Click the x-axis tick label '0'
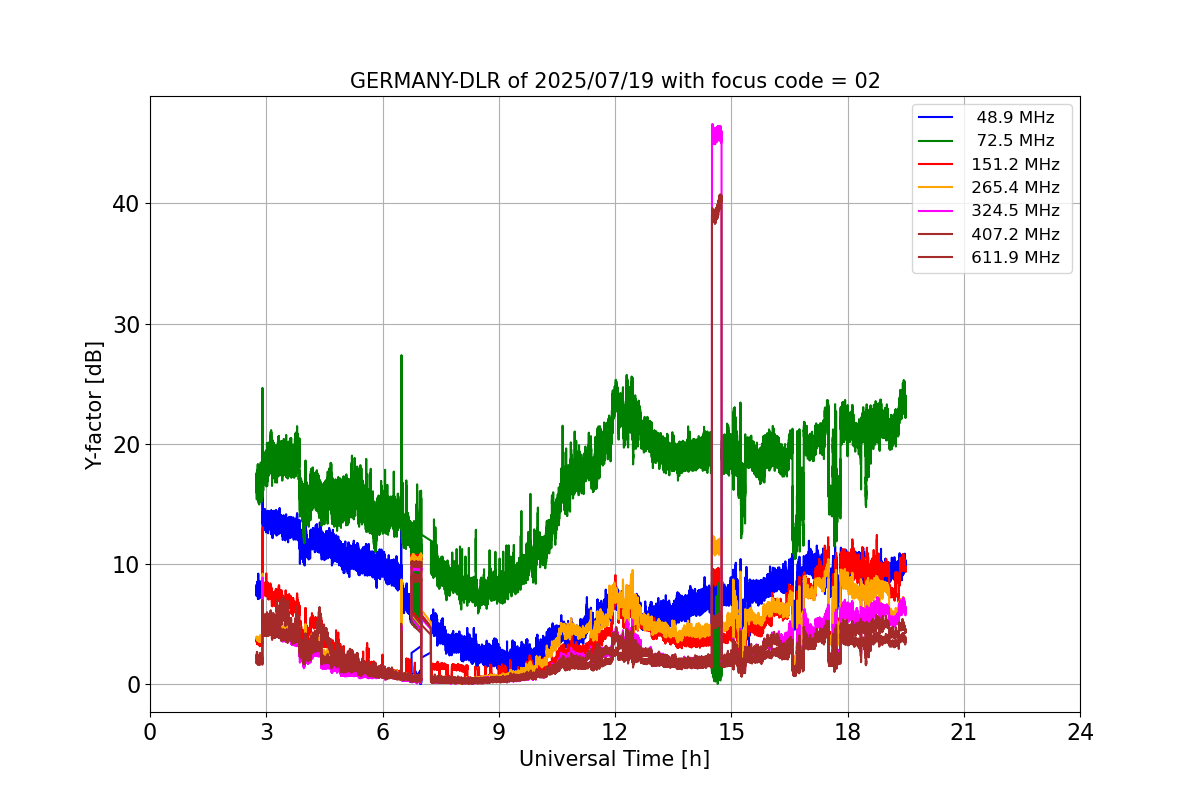 [150, 732]
